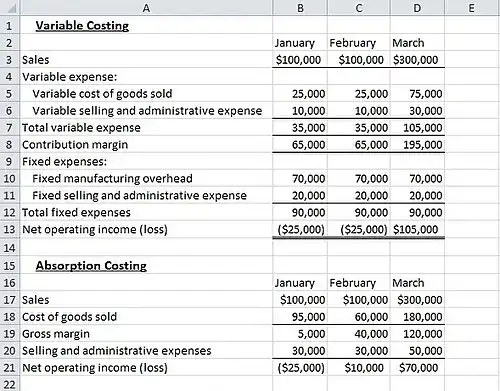Select March total variable expense 105,000 cell
Viewport: 500px width, 391px height.
pos(417,128)
